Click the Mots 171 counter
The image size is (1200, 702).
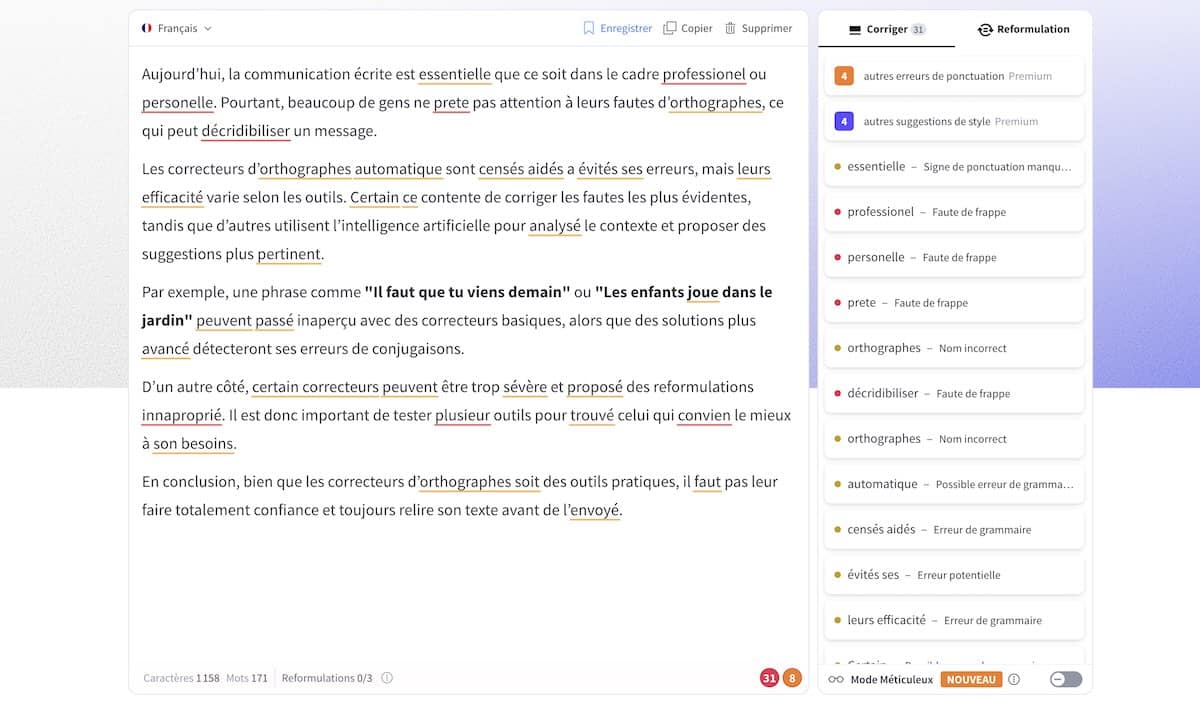(247, 678)
